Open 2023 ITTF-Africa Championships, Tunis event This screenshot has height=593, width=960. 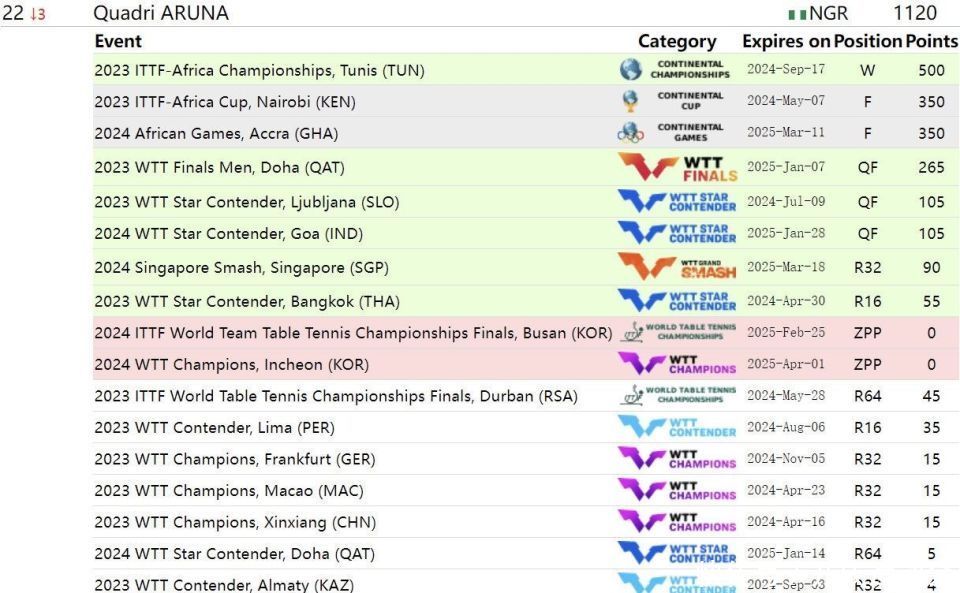click(259, 70)
